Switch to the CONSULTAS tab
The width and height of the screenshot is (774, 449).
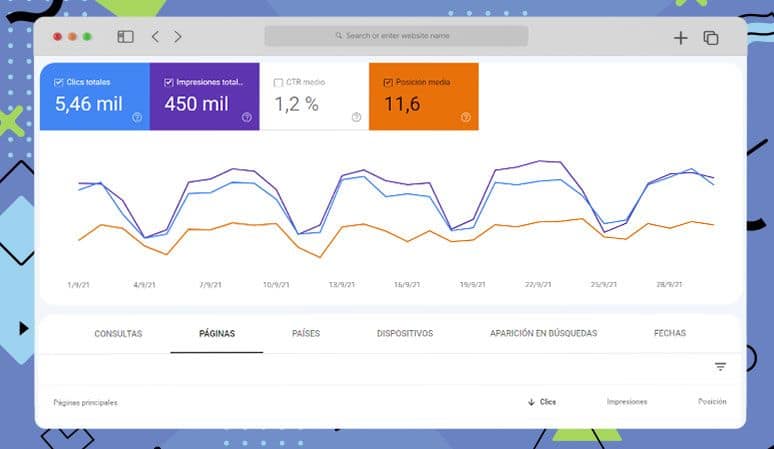point(118,333)
